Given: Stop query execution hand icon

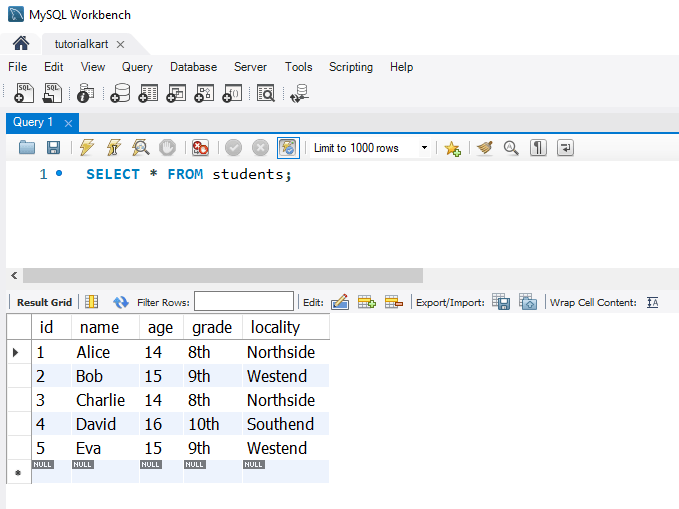Looking at the screenshot, I should pyautogui.click(x=167, y=148).
